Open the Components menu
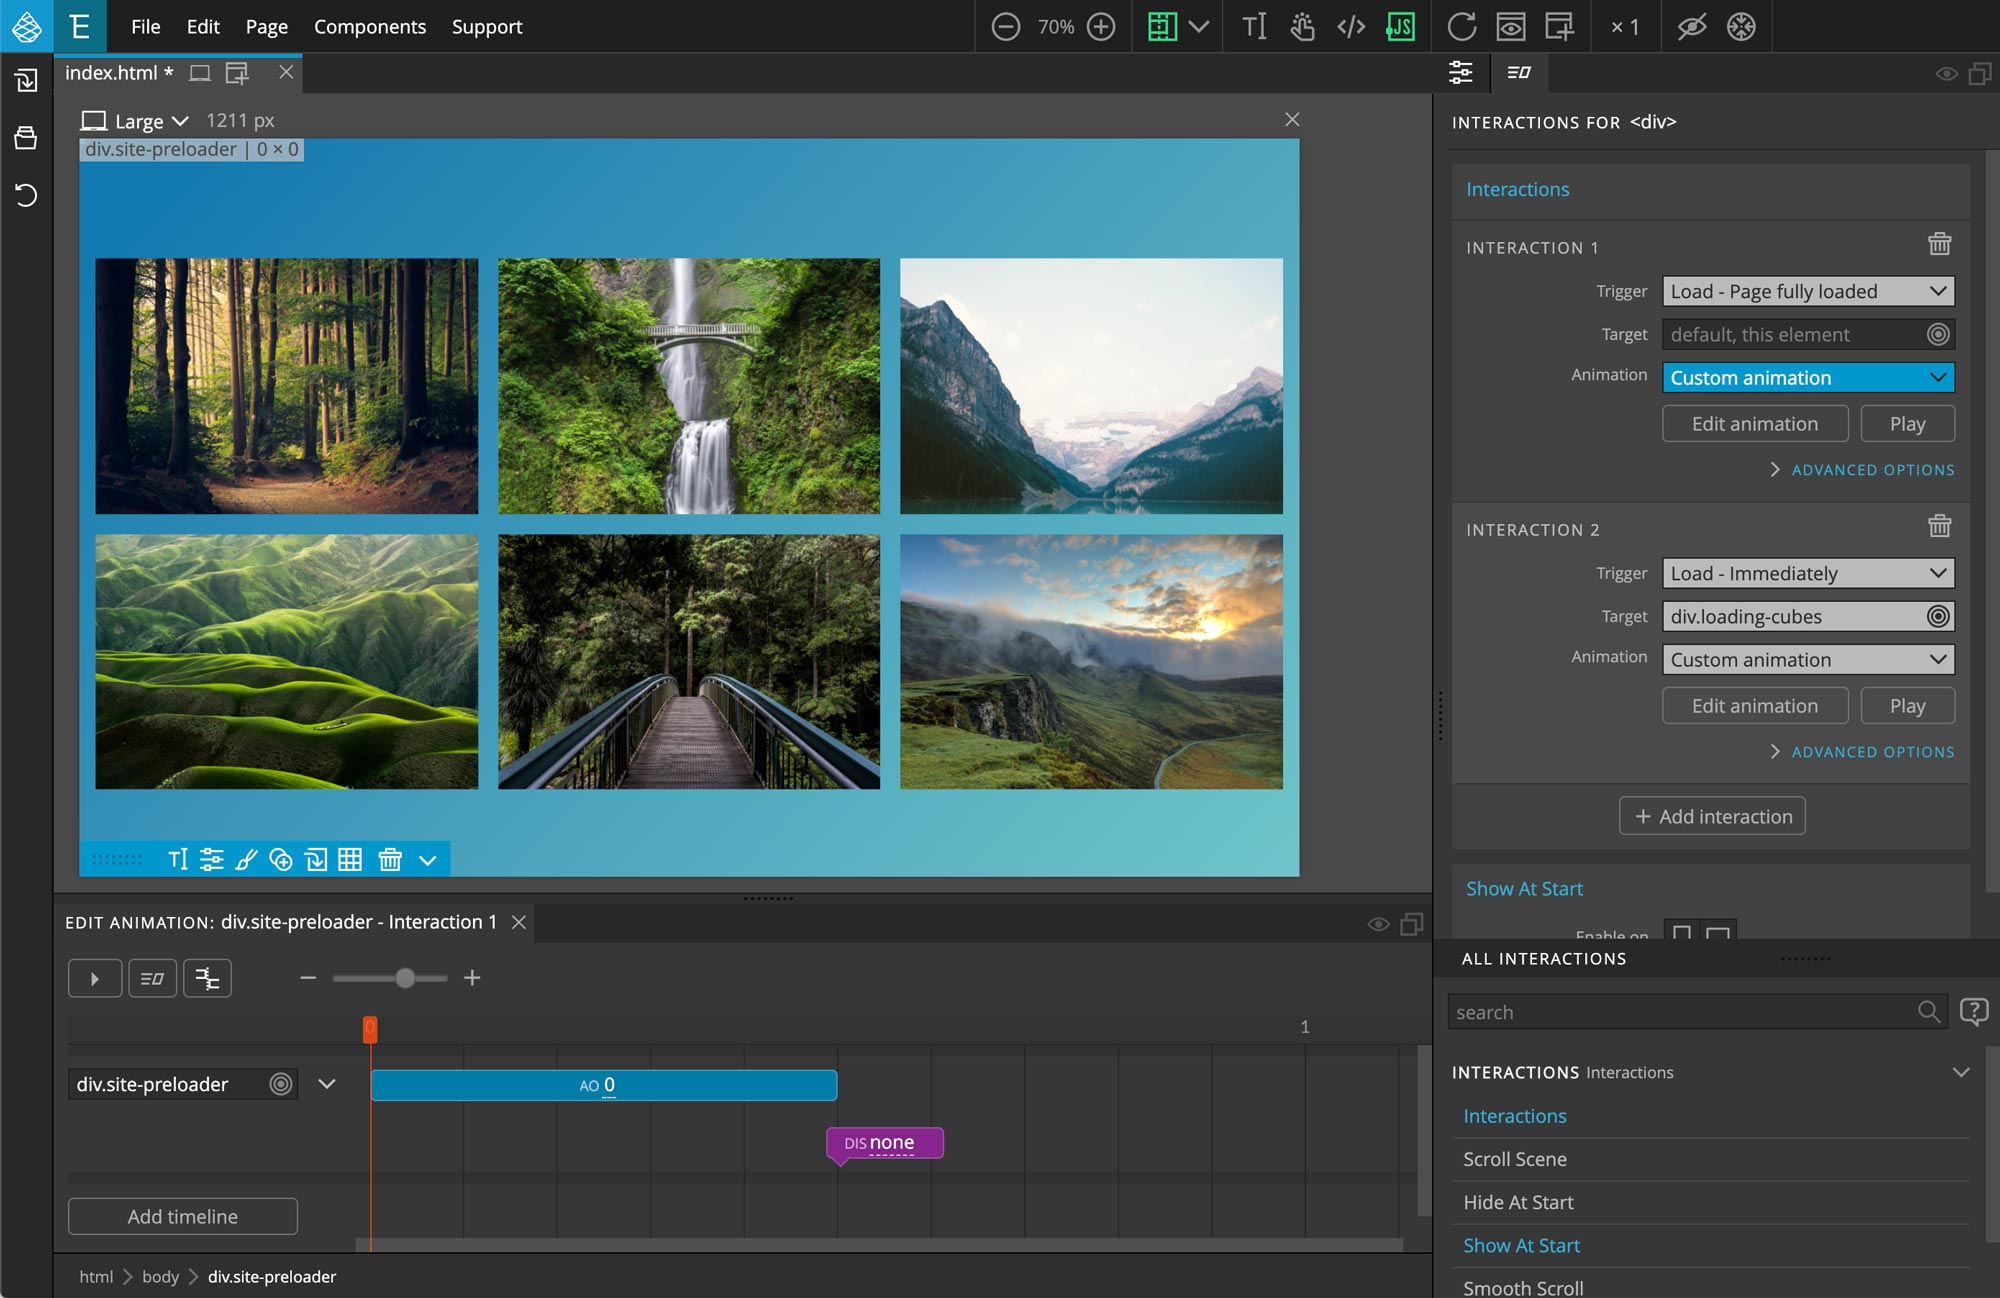Image resolution: width=2000 pixels, height=1298 pixels. (370, 27)
